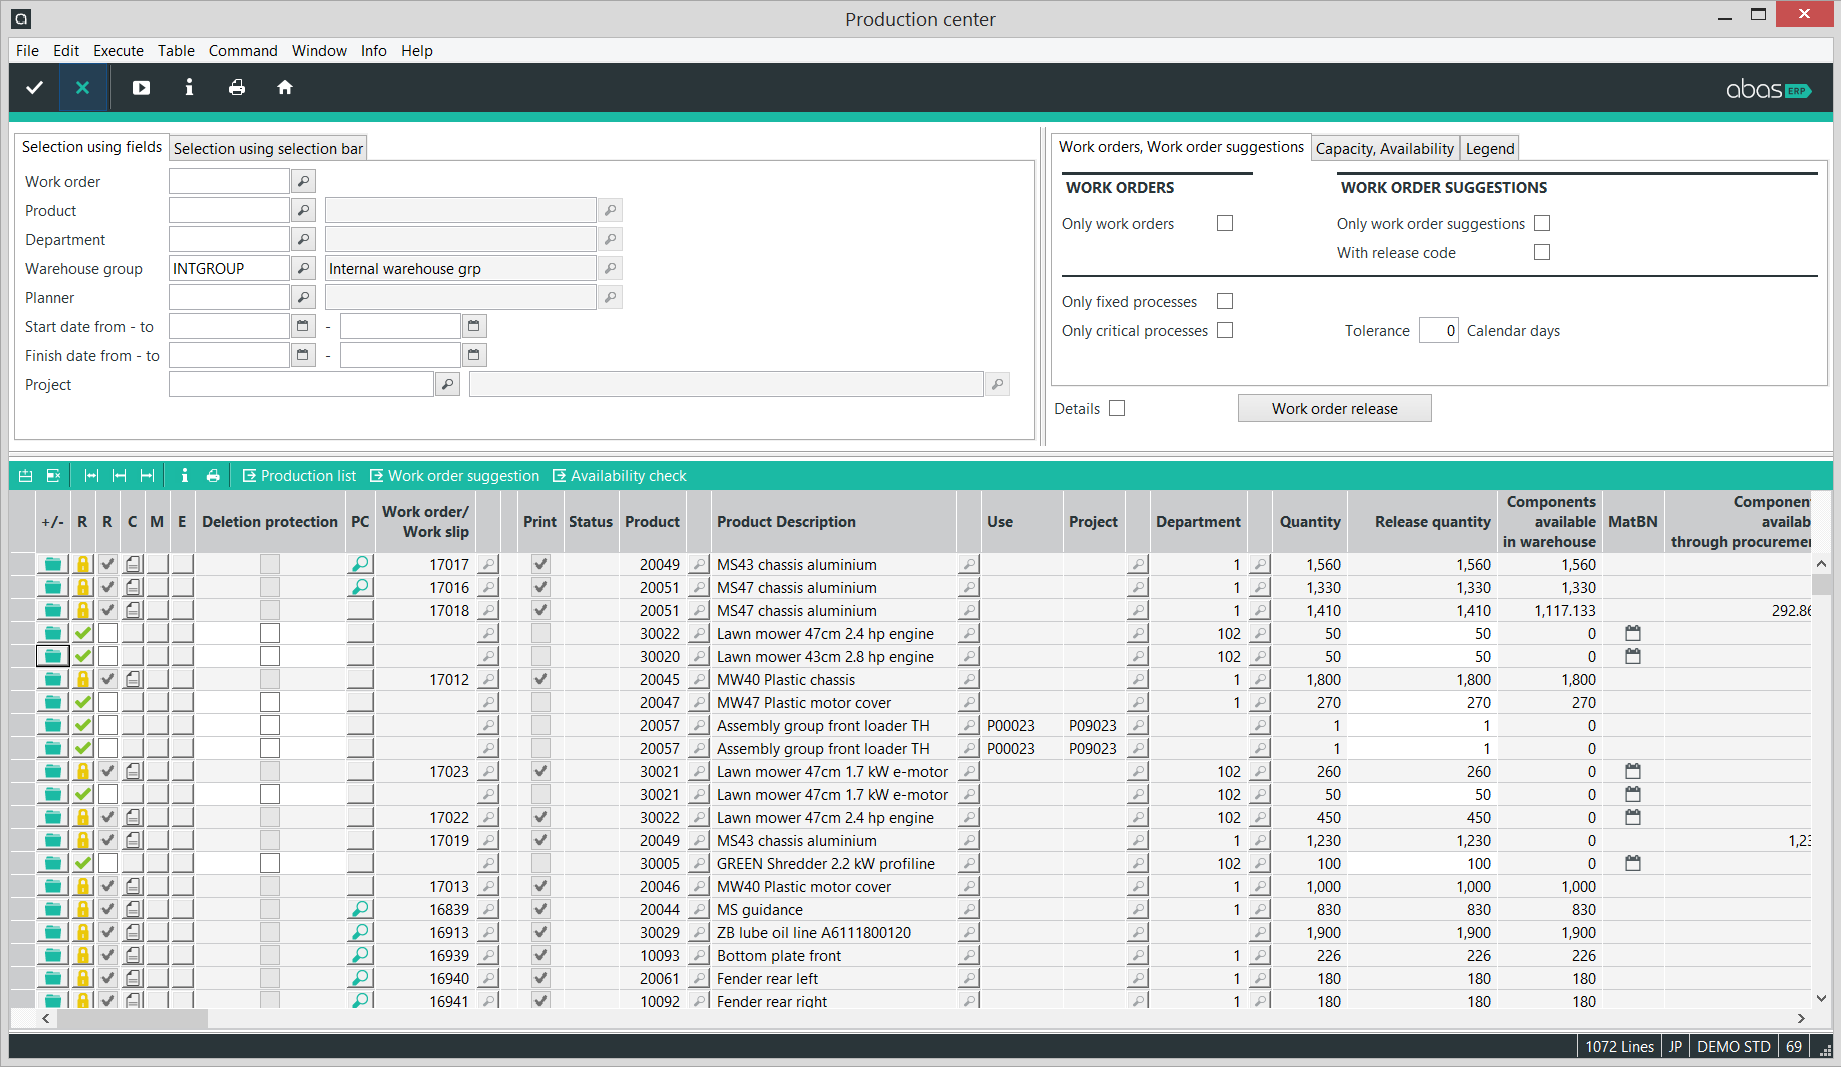Cancel with the X toolbar icon
This screenshot has height=1067, width=1841.
pyautogui.click(x=83, y=88)
